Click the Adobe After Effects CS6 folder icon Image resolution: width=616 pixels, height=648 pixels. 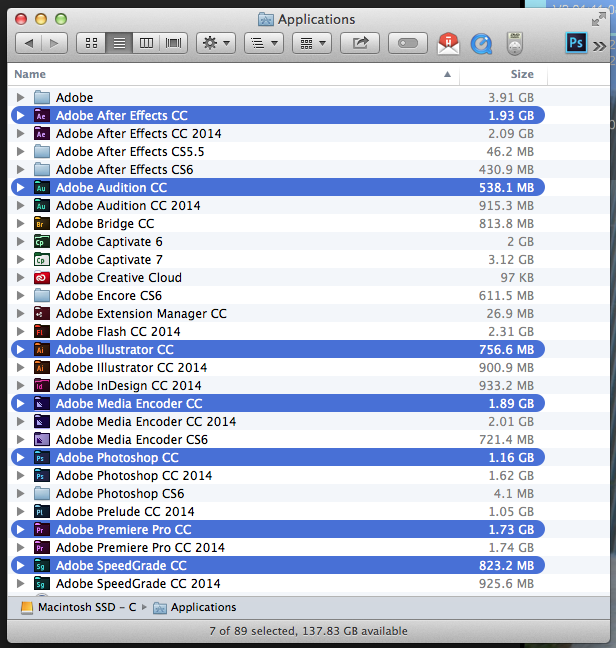click(42, 169)
